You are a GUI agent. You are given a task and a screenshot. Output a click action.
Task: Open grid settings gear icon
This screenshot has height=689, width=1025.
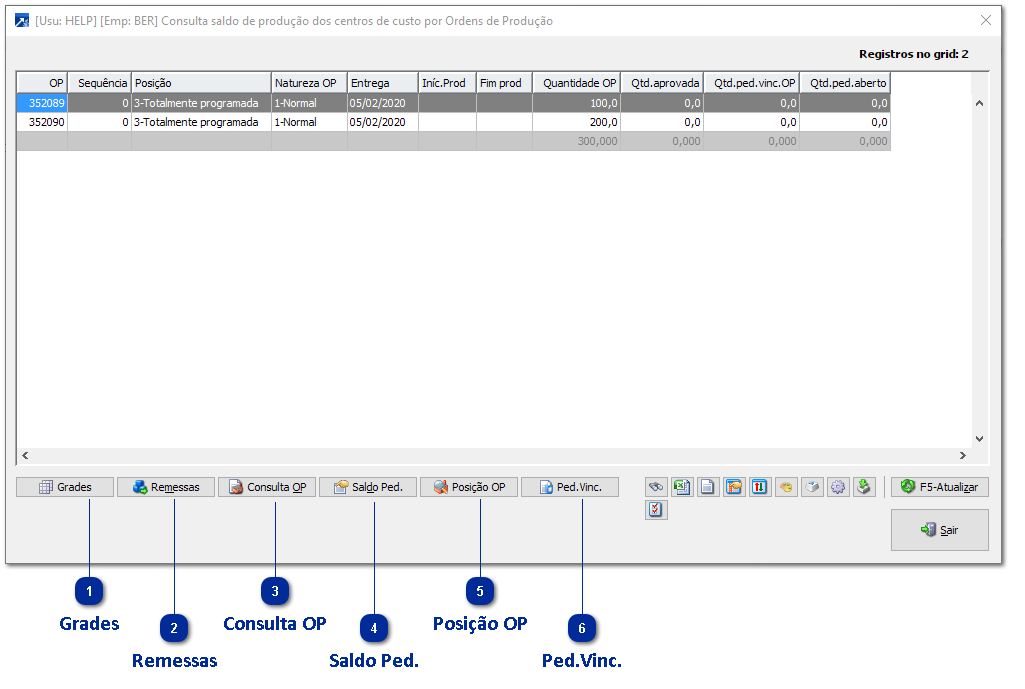pos(838,487)
